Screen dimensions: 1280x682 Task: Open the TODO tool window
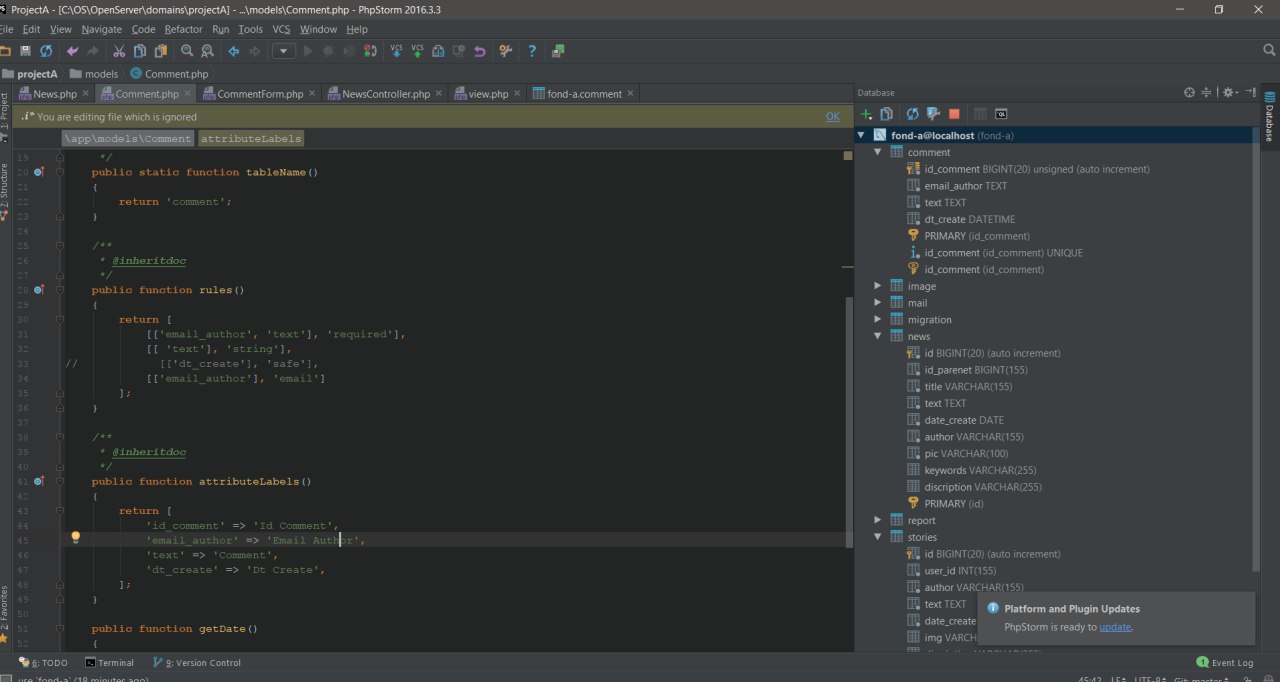click(x=43, y=663)
